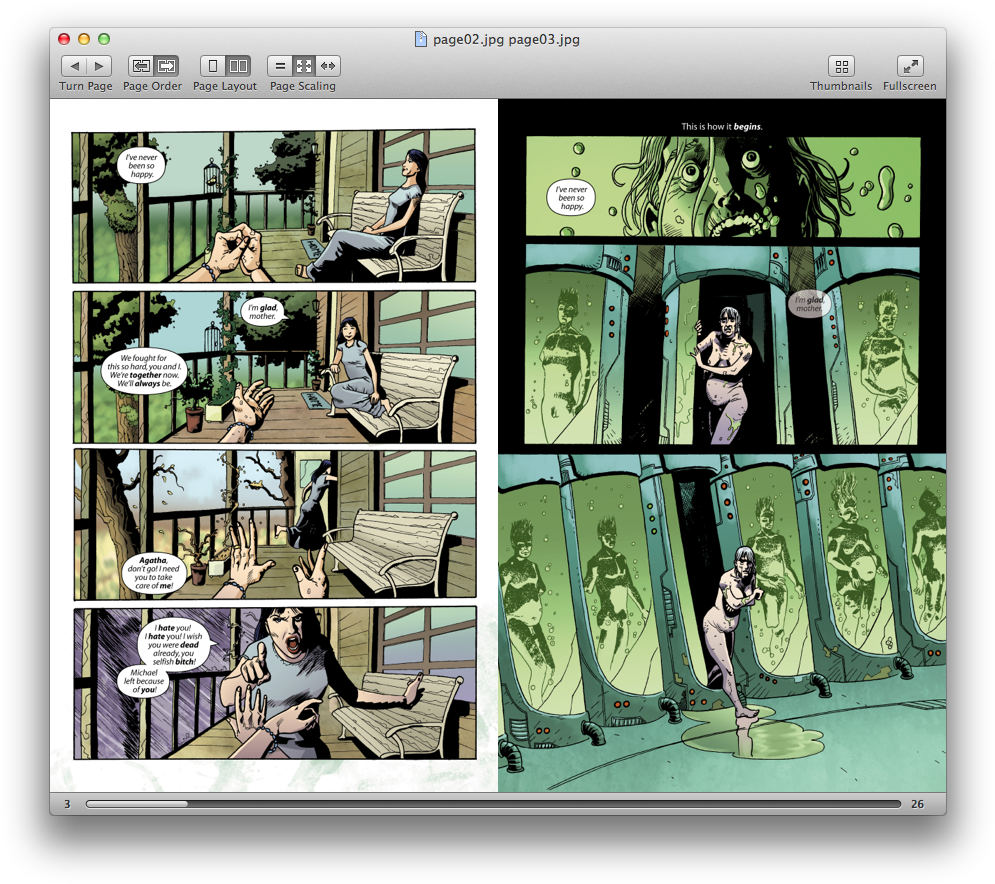Viewport: 995px width, 884px height.
Task: Click the bottom green tank-room panel on right page
Action: (722, 623)
